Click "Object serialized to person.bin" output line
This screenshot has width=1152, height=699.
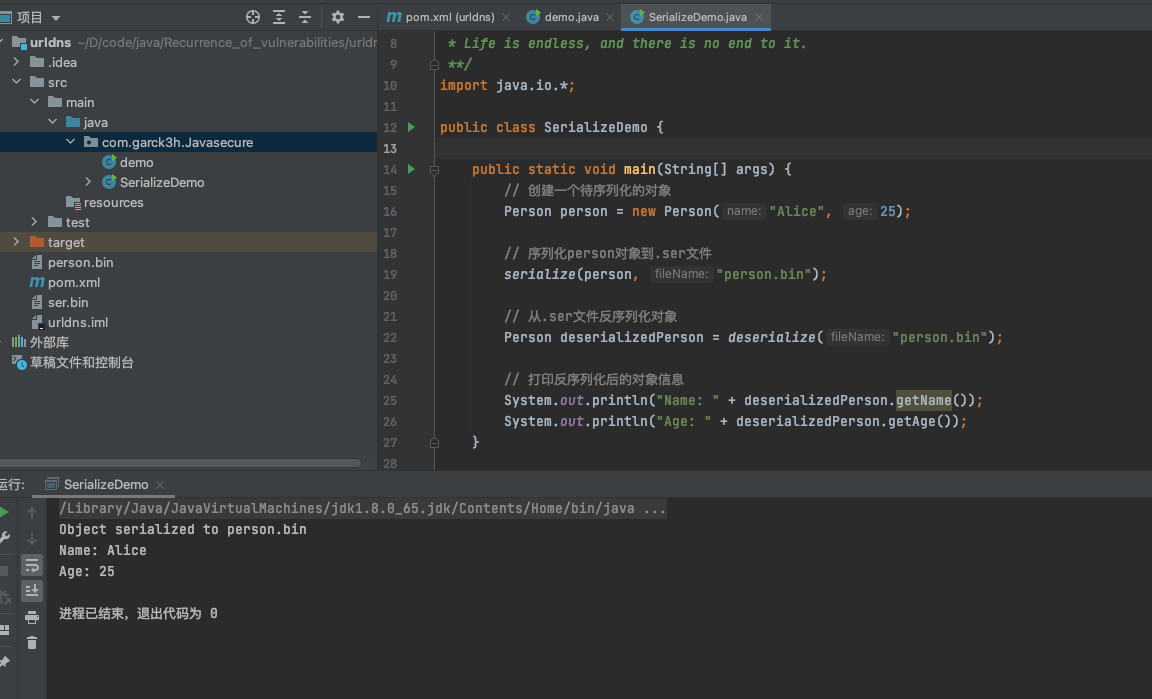183,529
